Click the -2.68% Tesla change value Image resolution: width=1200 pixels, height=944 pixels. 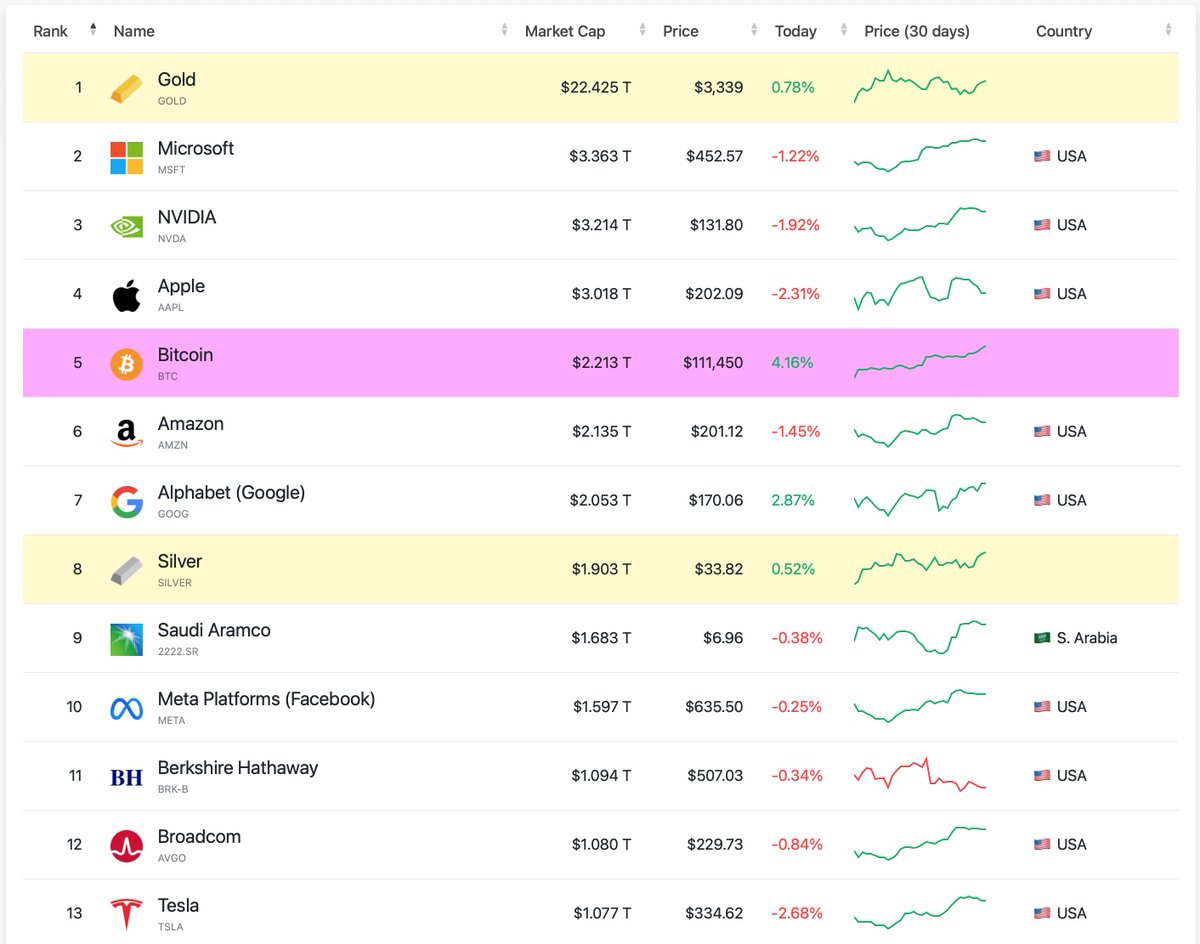pos(795,913)
